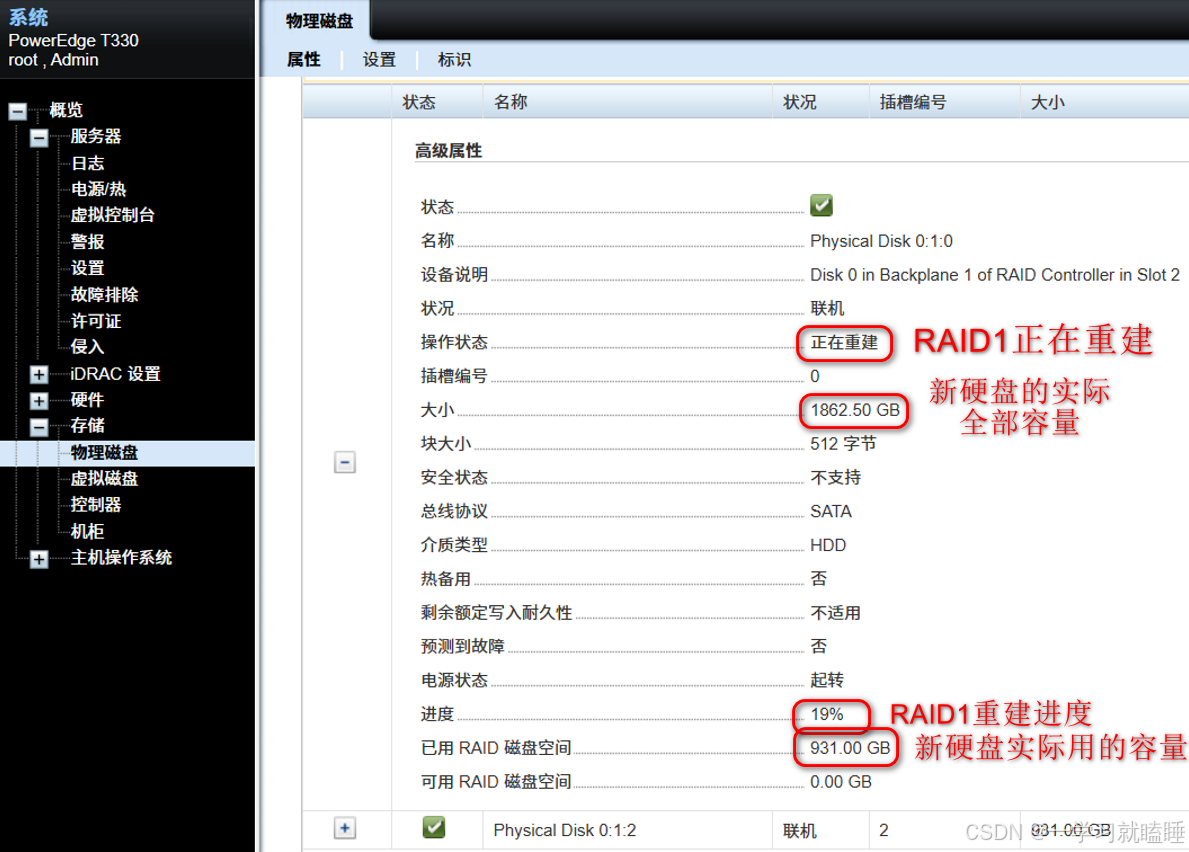This screenshot has width=1189, height=852.
Task: Open the 物理磁盘 main tab
Action: click(317, 21)
